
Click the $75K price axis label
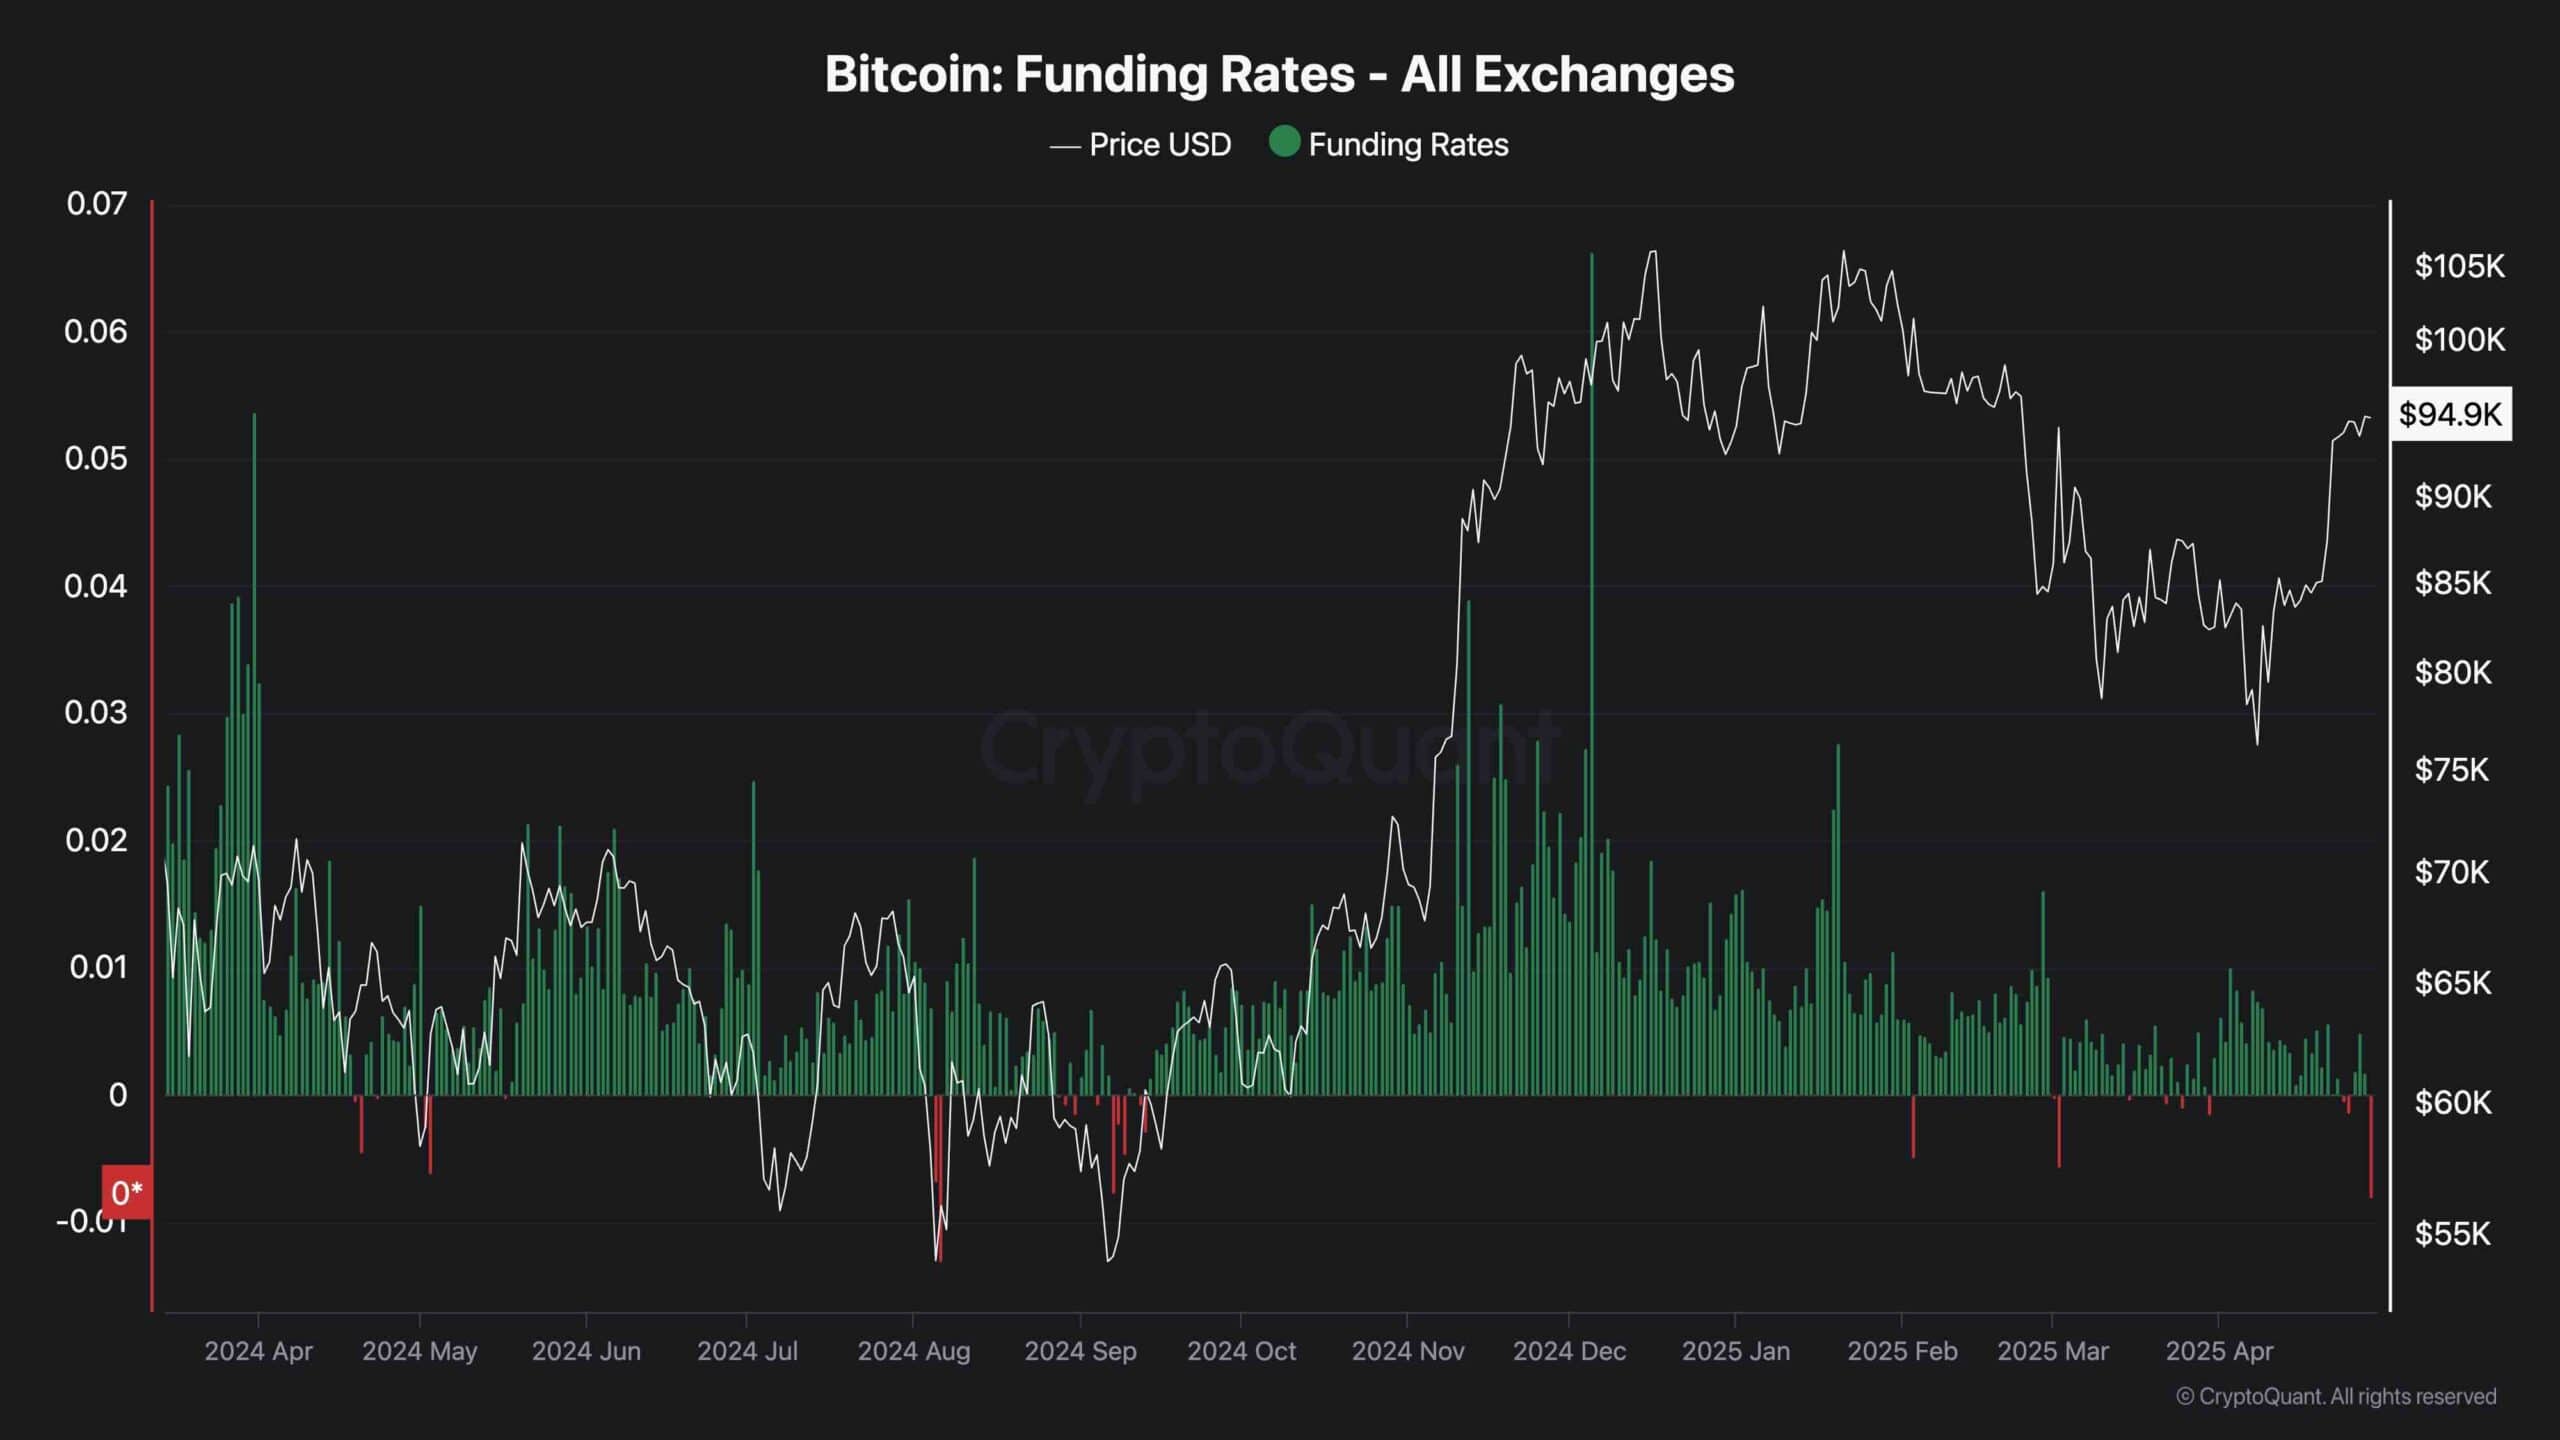click(x=2452, y=770)
